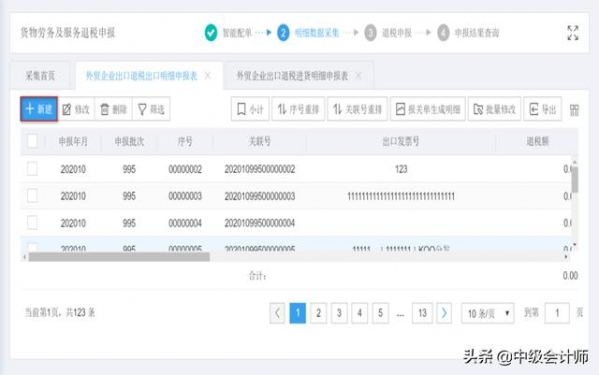Click the 序号重排 reorder button

pos(298,110)
